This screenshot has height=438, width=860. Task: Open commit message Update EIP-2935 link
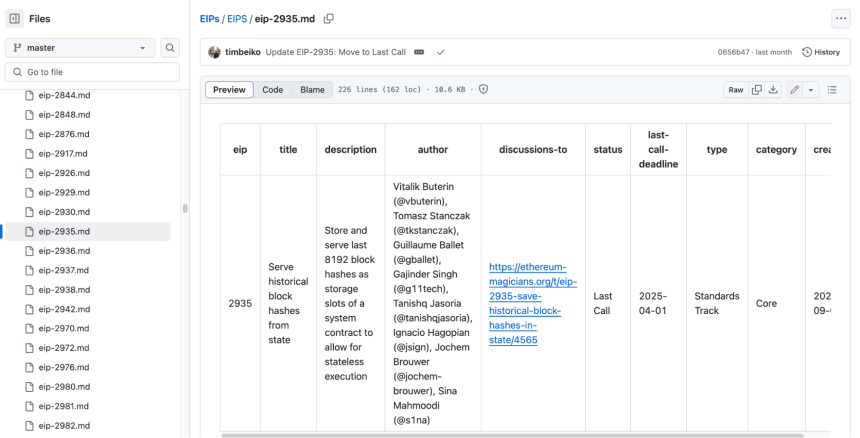pos(336,52)
